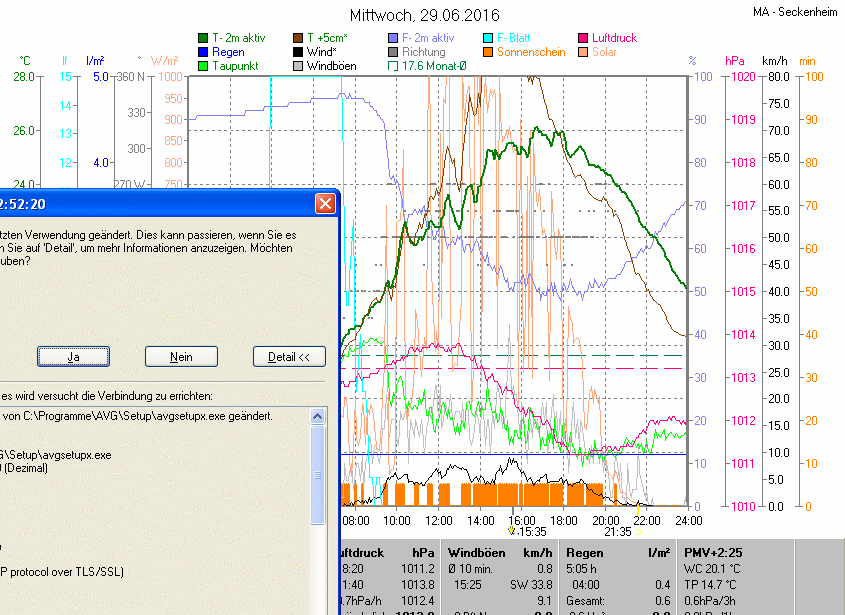Click the detail list scroll up arrow

click(317, 416)
